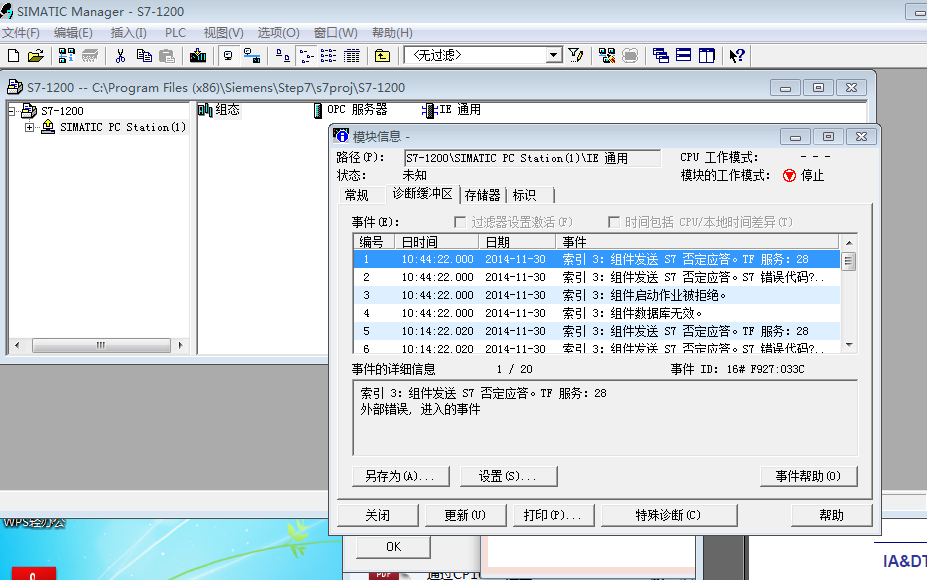Viewport: 927px width, 580px height.
Task: Collapse the S7-1200 root tree node
Action: point(11,111)
